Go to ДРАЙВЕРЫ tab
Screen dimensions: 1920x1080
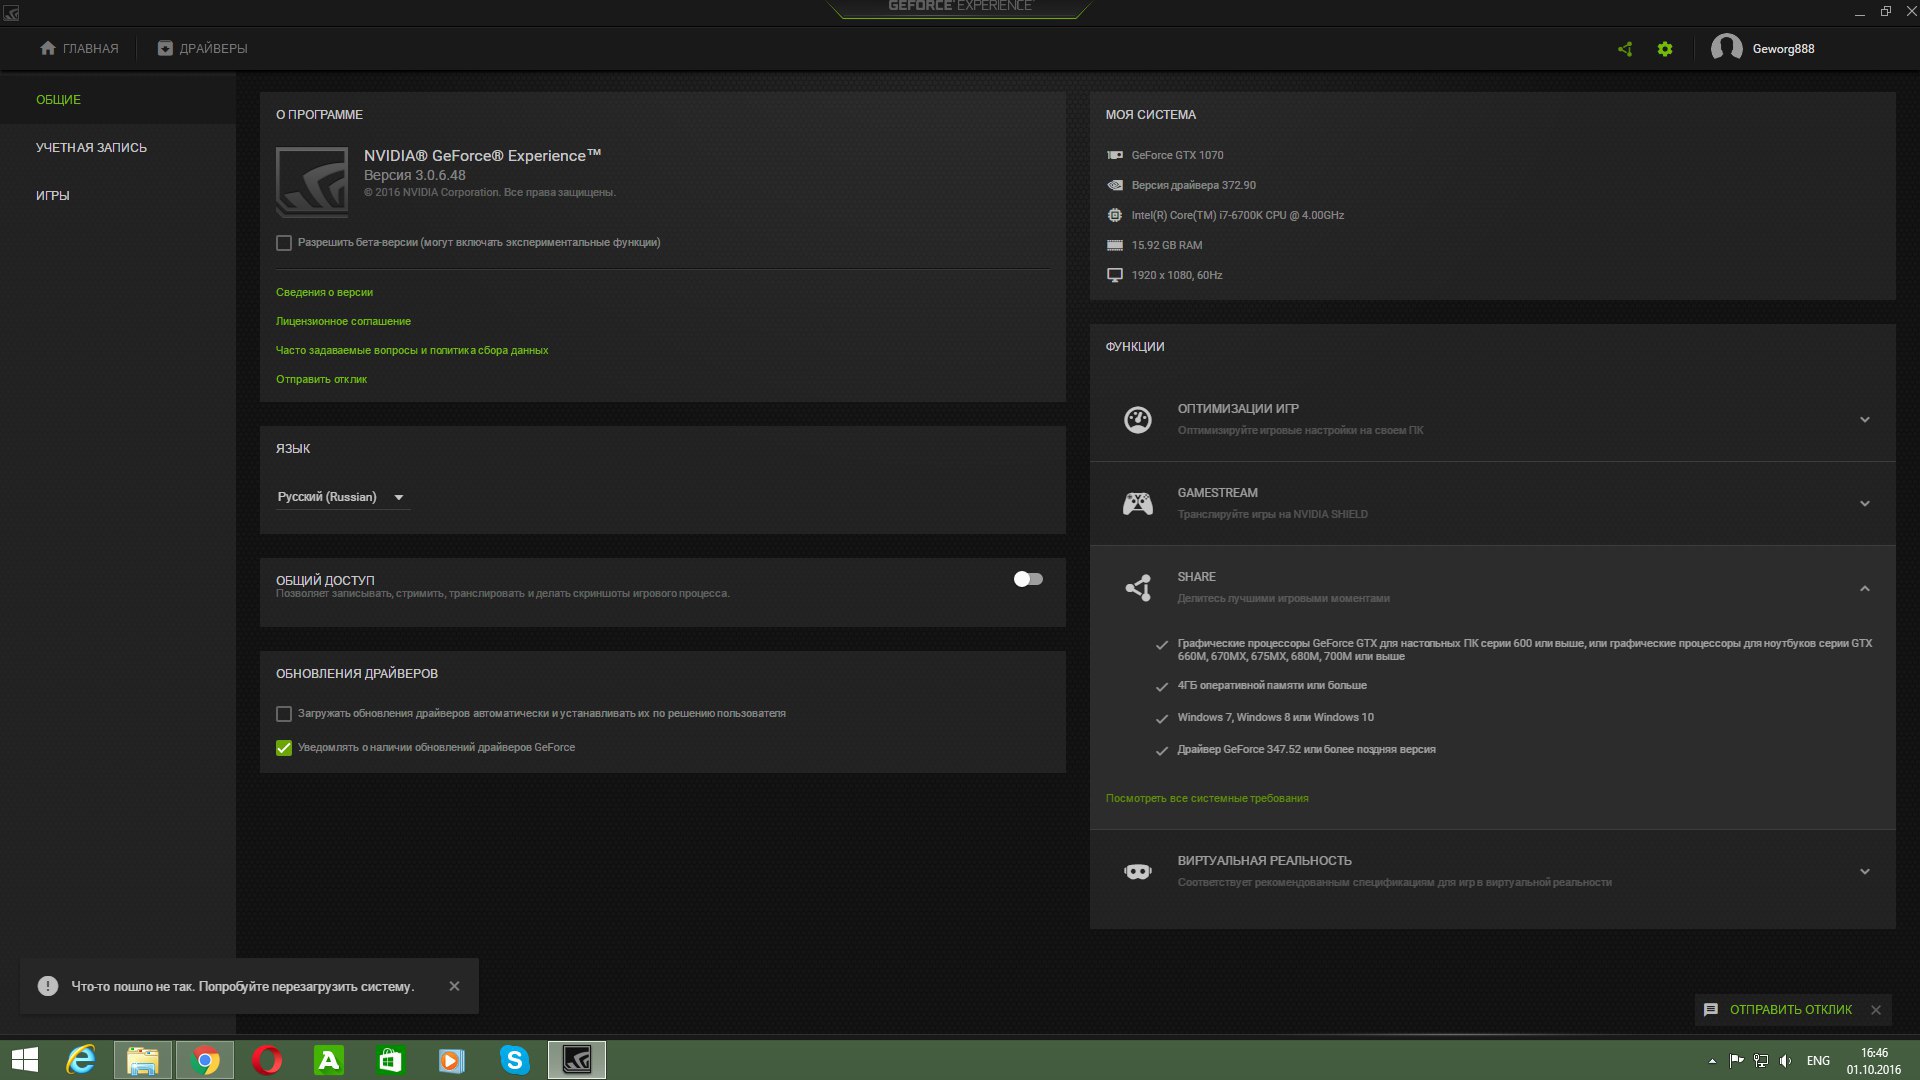pos(202,48)
